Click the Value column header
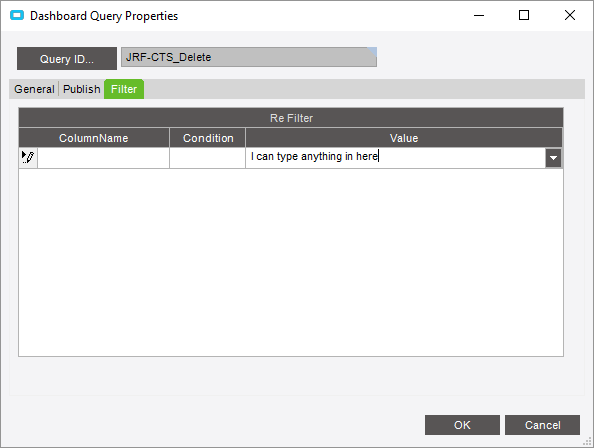The width and height of the screenshot is (594, 448). coord(404,138)
